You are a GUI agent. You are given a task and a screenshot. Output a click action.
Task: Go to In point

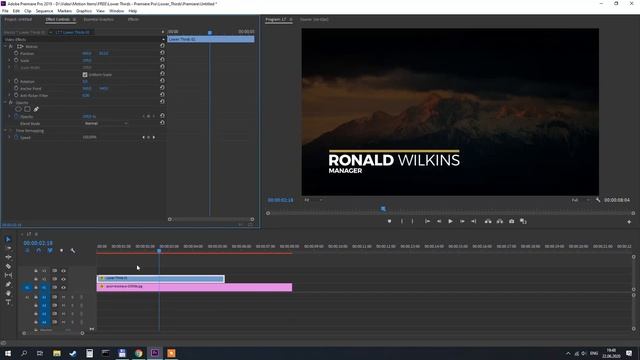click(427, 221)
